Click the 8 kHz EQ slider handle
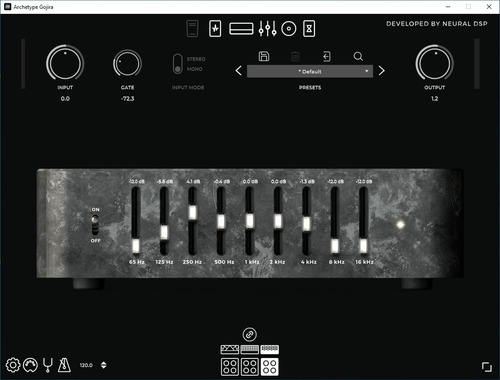Image resolution: width=500 pixels, height=380 pixels. 335,246
